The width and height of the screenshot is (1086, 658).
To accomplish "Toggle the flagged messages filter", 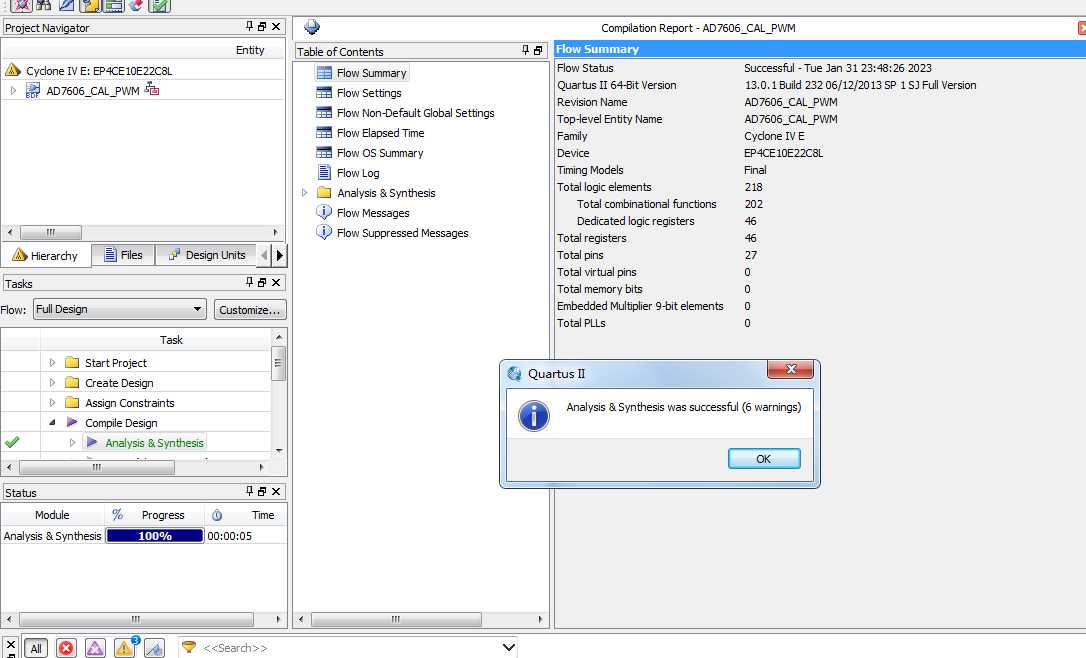I will point(154,648).
